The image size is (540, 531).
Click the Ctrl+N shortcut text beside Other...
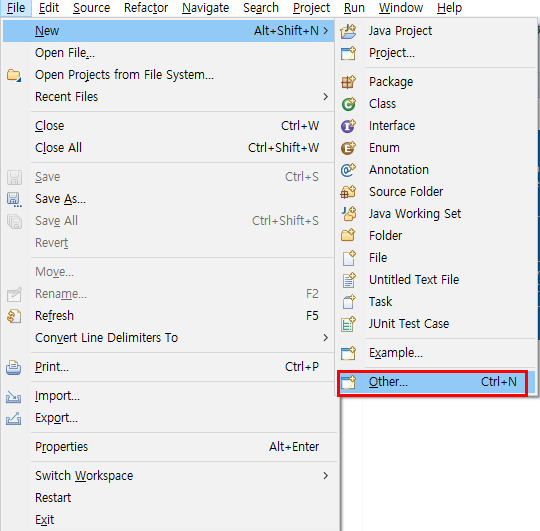[x=499, y=382]
